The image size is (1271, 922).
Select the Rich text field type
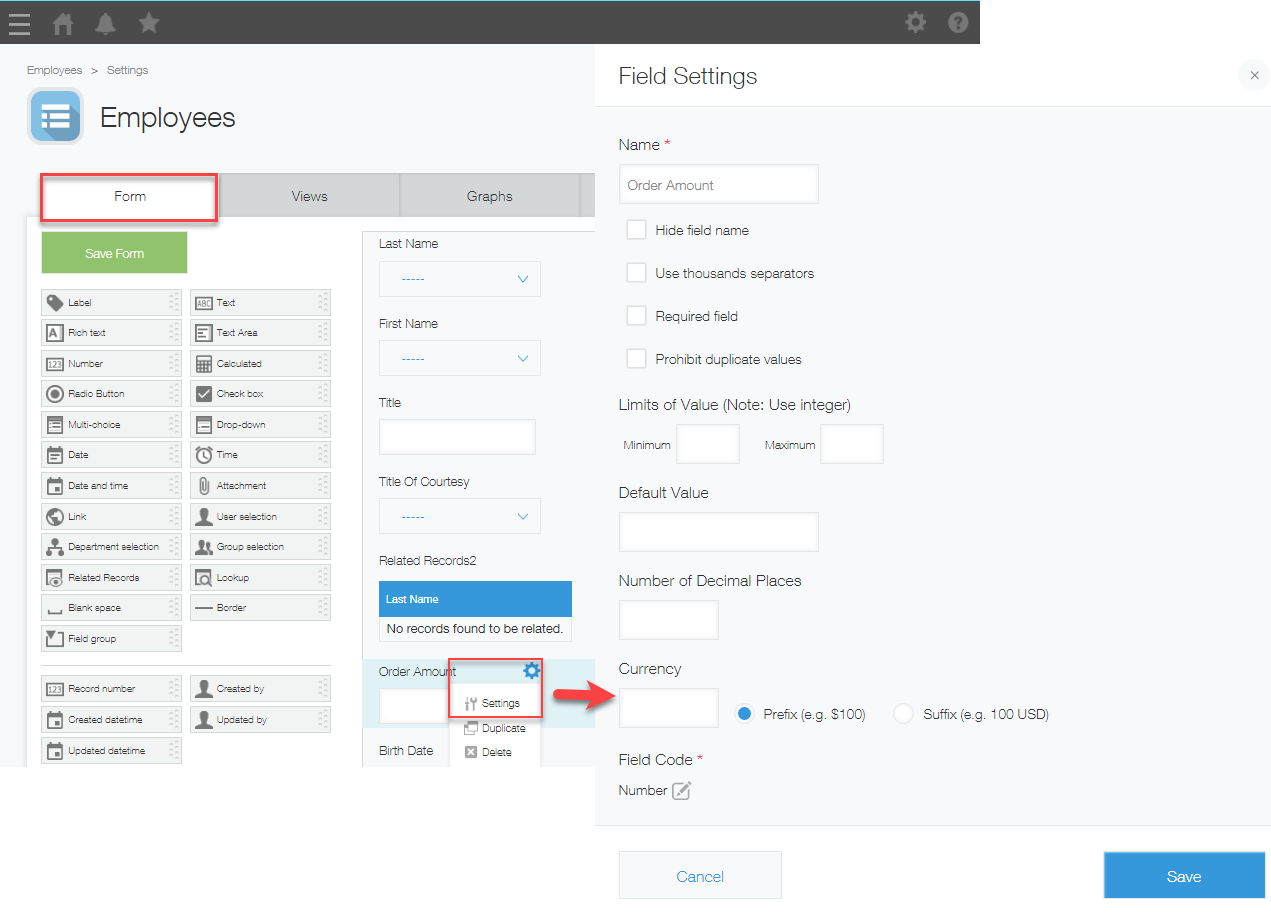tap(111, 333)
